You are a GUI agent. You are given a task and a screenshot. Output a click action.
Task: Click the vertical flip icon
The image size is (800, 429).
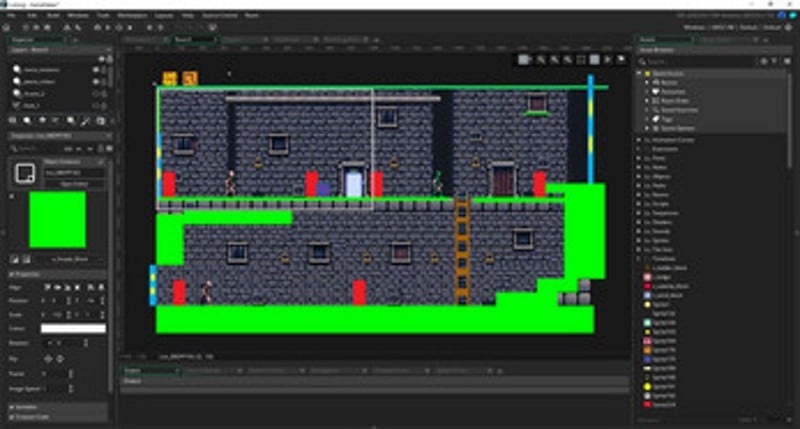click(60, 359)
